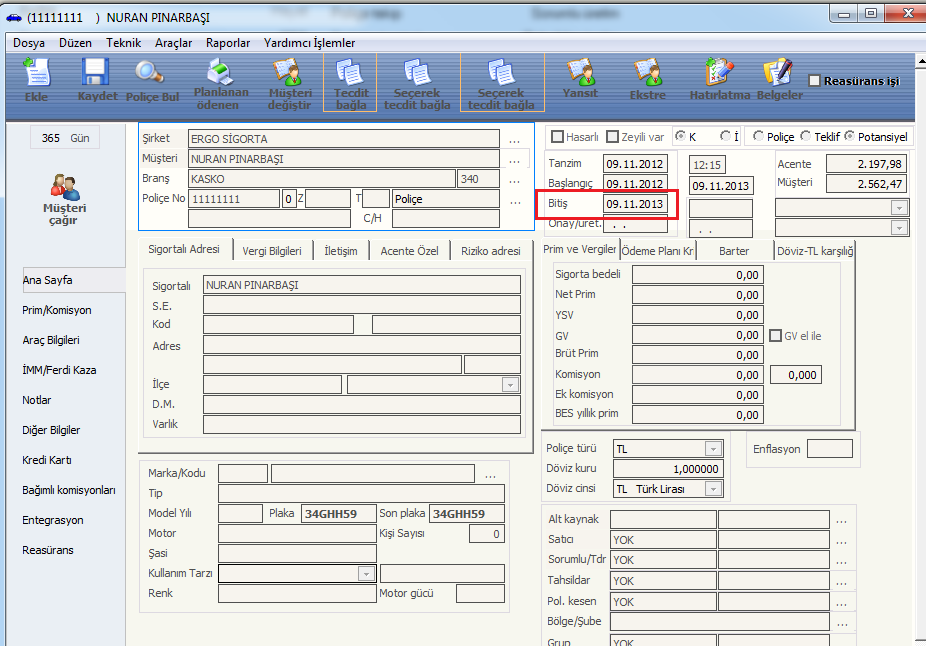Click the ellipsis button beside Şirket
Screen dimensions: 926x646
pos(514,139)
